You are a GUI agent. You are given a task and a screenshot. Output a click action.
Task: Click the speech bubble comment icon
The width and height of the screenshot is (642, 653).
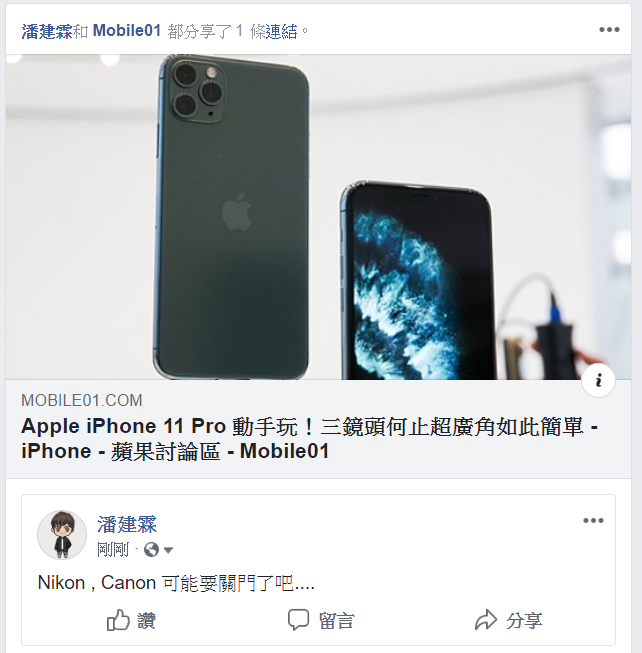click(x=299, y=620)
